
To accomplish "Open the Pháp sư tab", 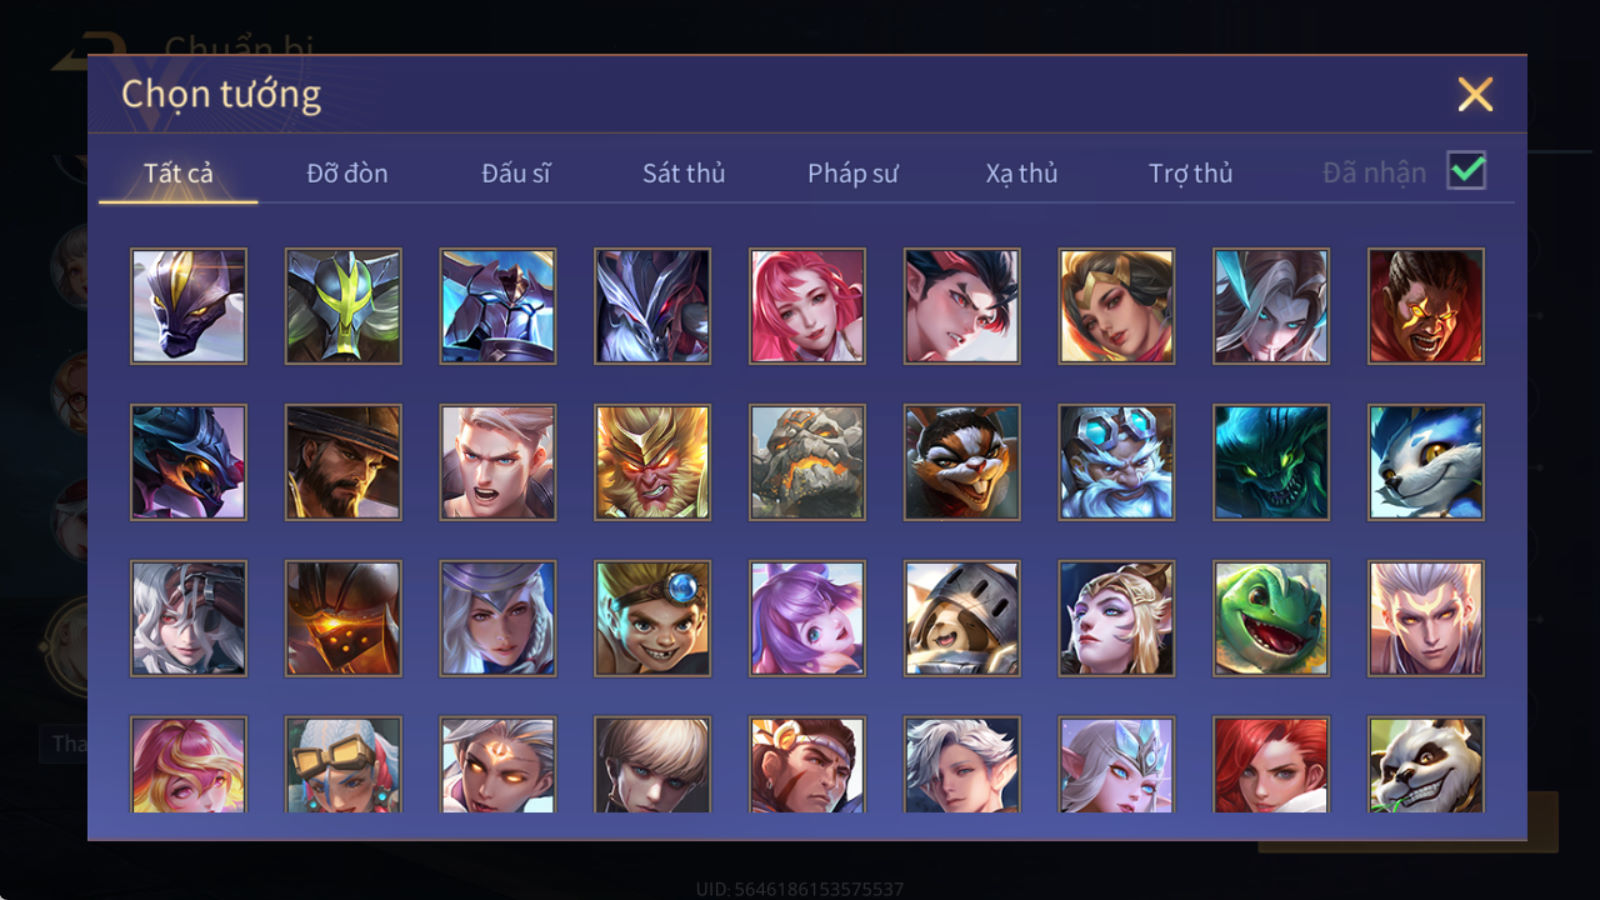I will coord(853,173).
